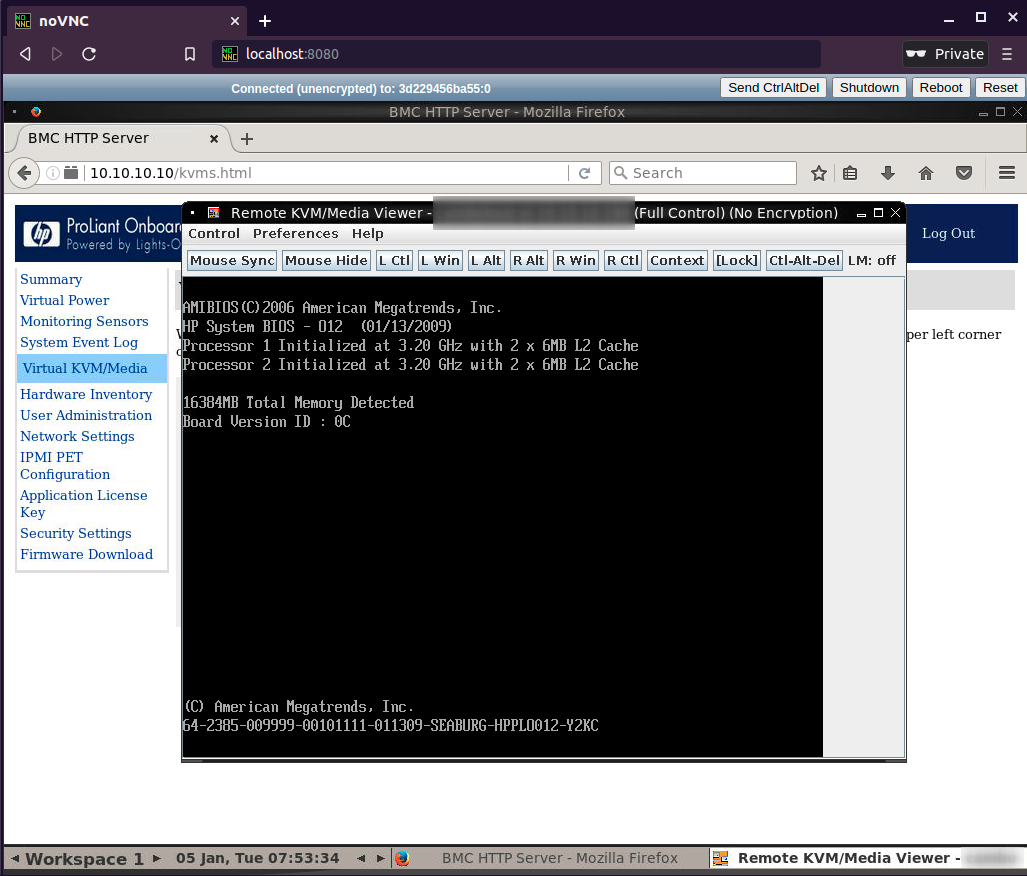Viewport: 1027px width, 876px height.
Task: Switch to next workspace arrow
Action: tap(157, 858)
